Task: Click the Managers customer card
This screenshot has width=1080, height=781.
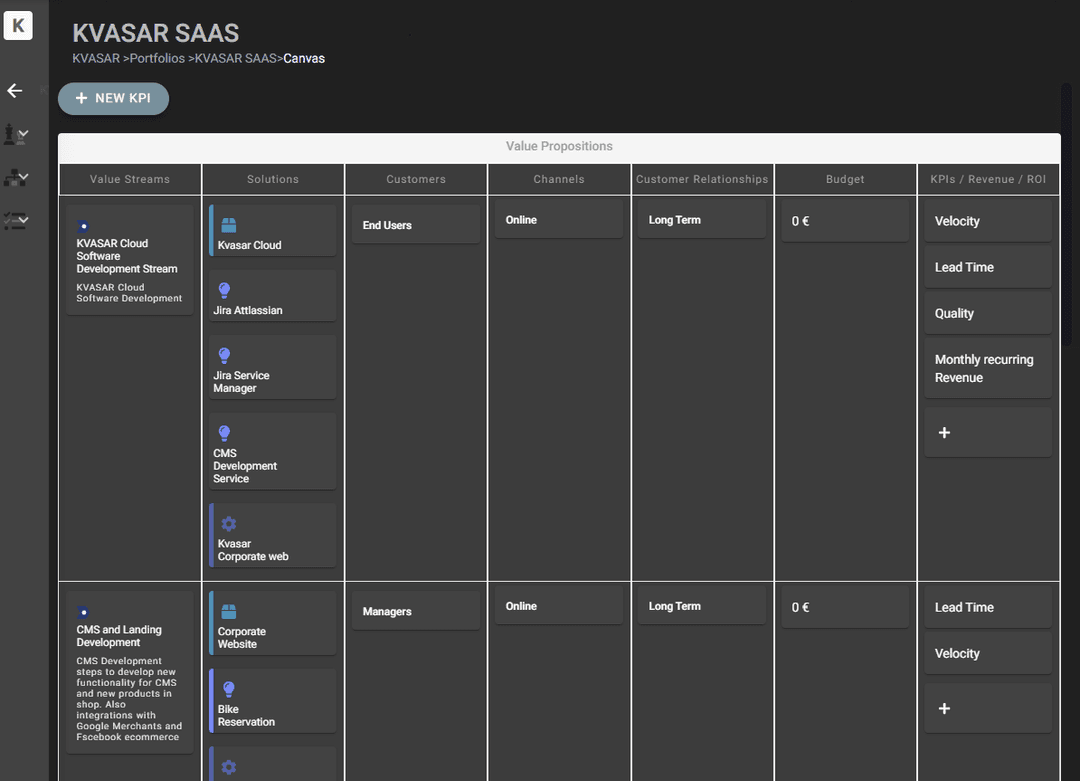Action: pos(415,611)
